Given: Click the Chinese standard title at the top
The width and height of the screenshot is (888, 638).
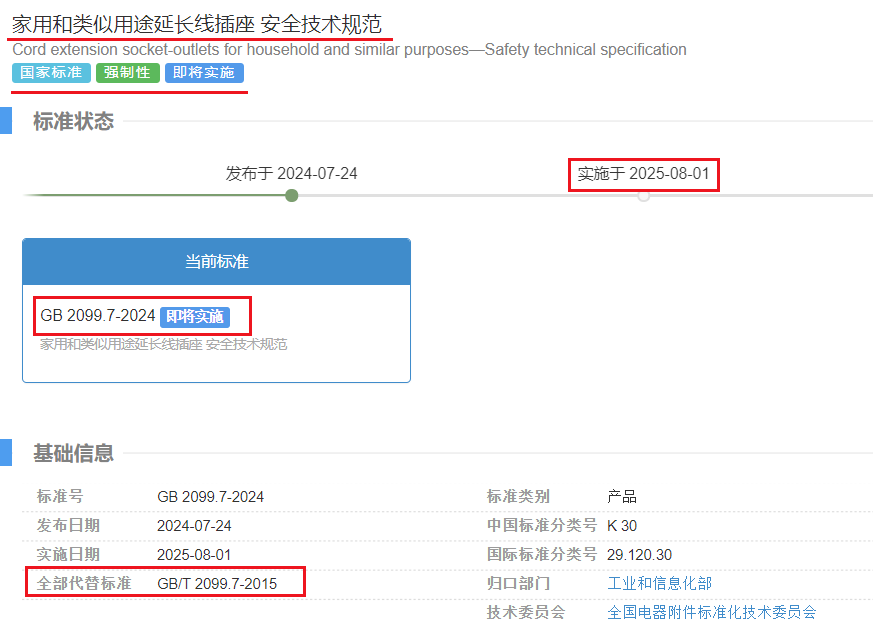Looking at the screenshot, I should [x=196, y=24].
